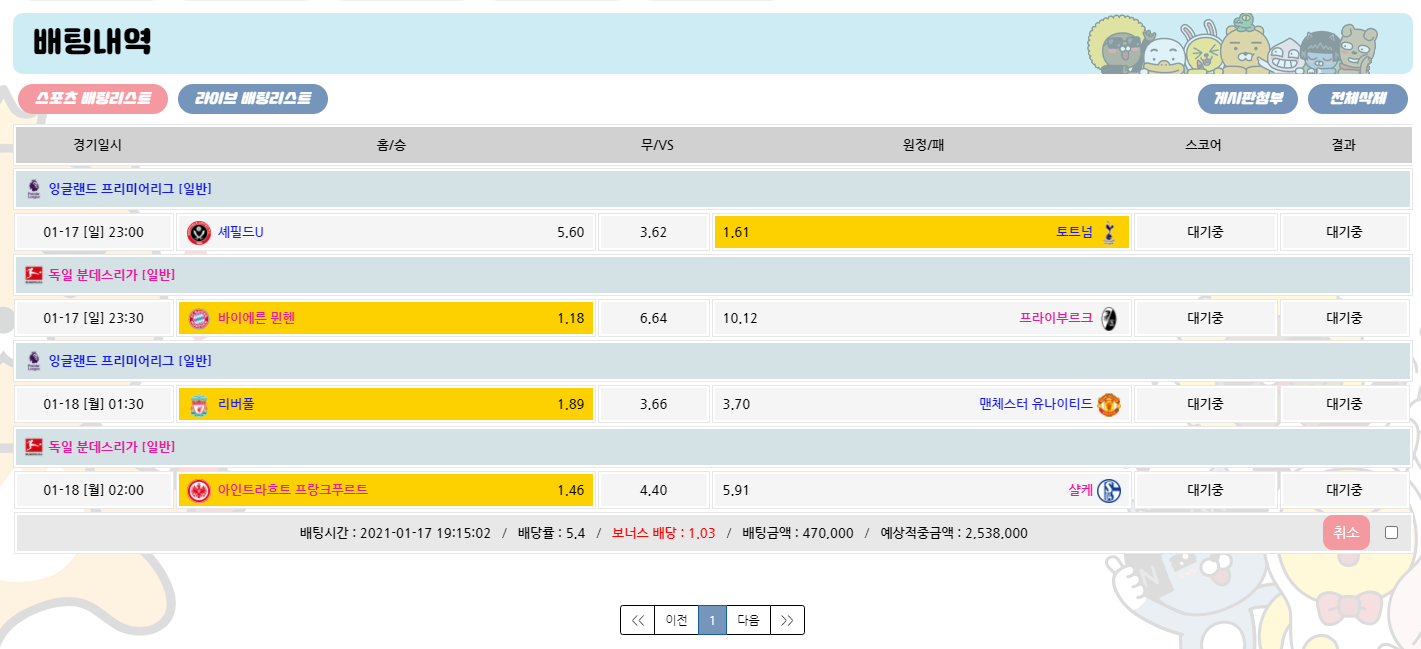Jump to last page with >> arrow
The image size is (1421, 649).
pyautogui.click(x=787, y=620)
